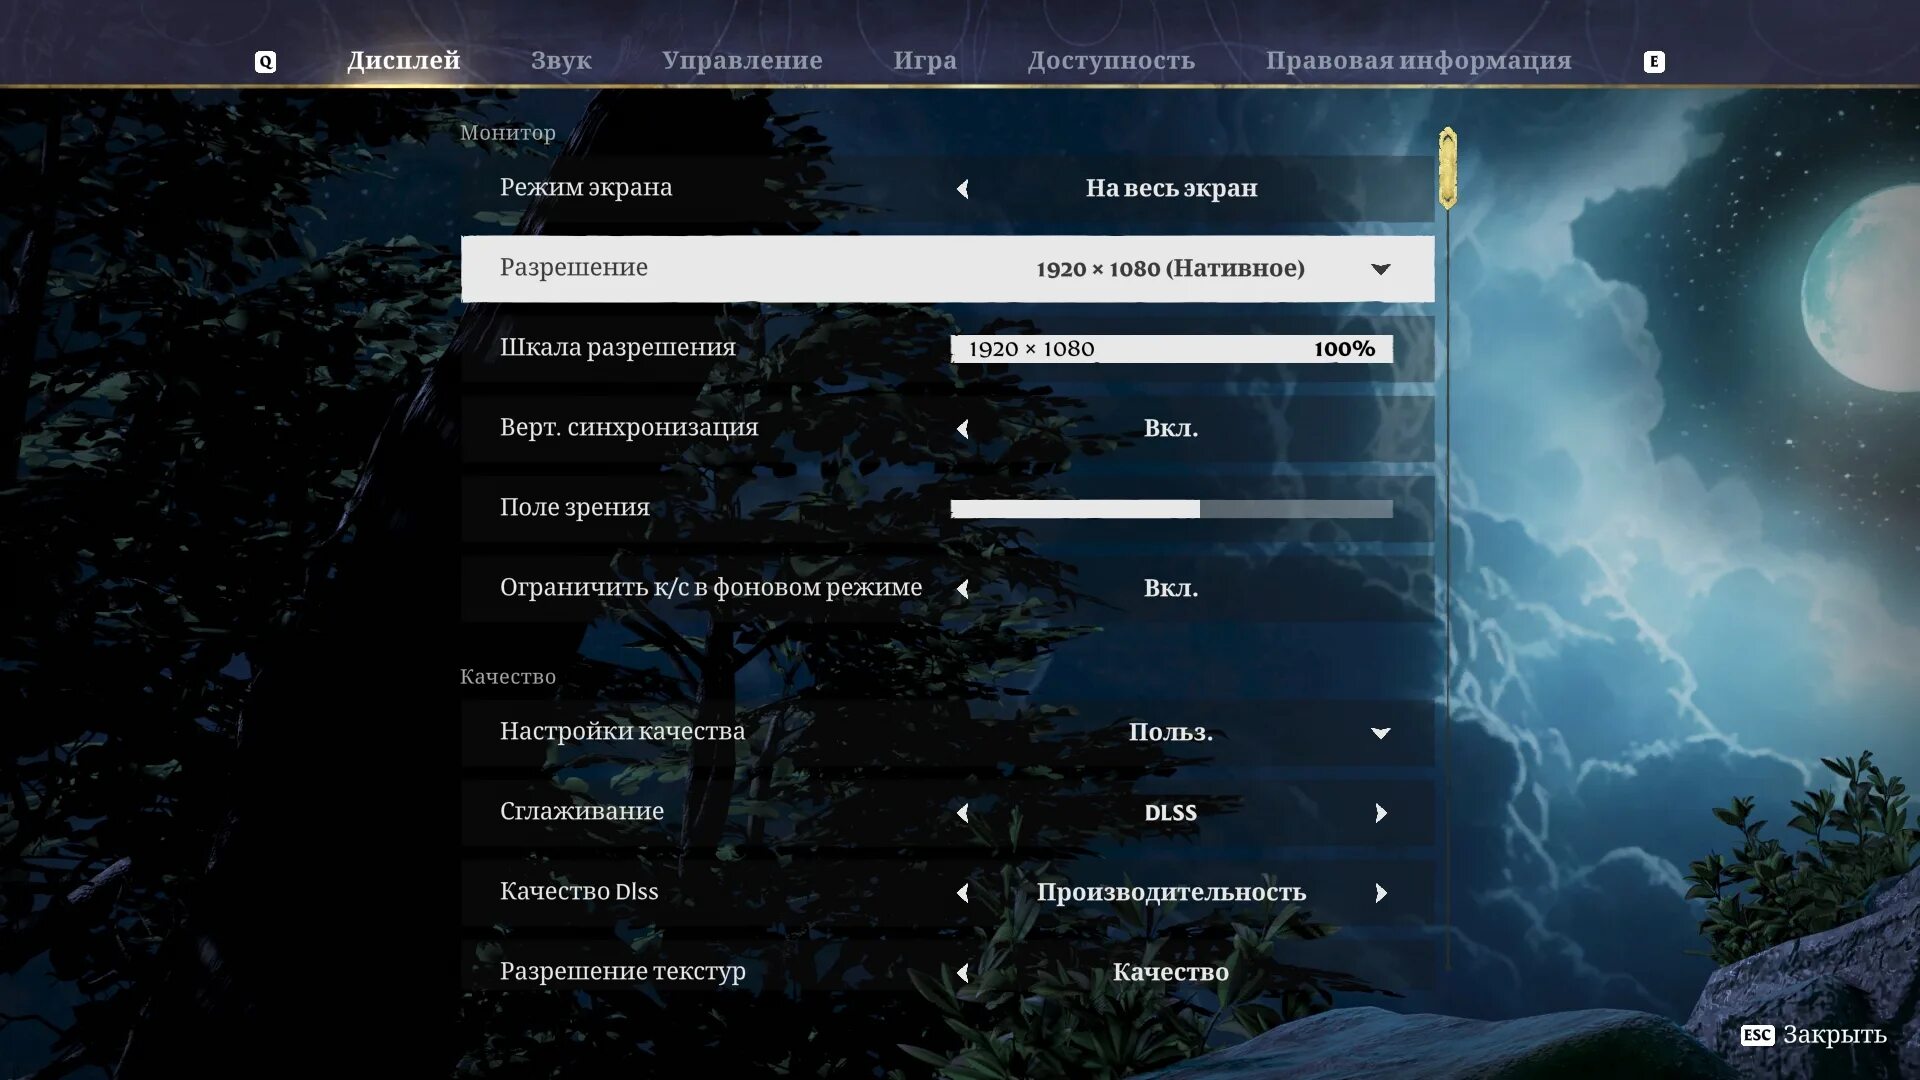Open the Разрешение dropdown arrow

point(1381,269)
